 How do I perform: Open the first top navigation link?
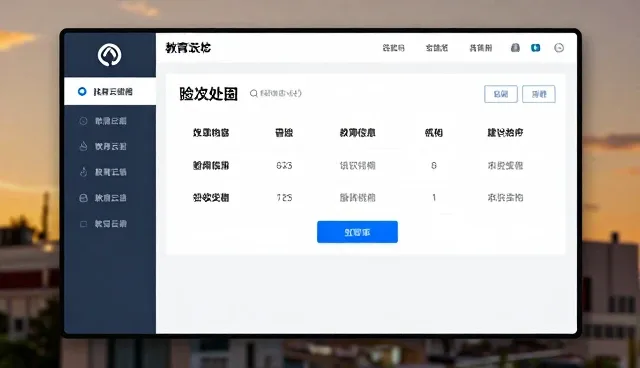click(x=393, y=48)
